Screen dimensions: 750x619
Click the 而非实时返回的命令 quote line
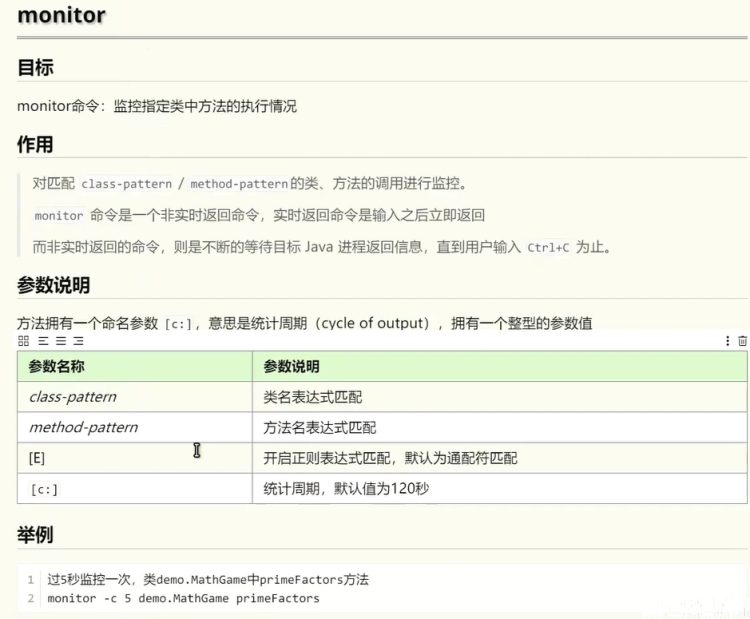click(x=321, y=247)
